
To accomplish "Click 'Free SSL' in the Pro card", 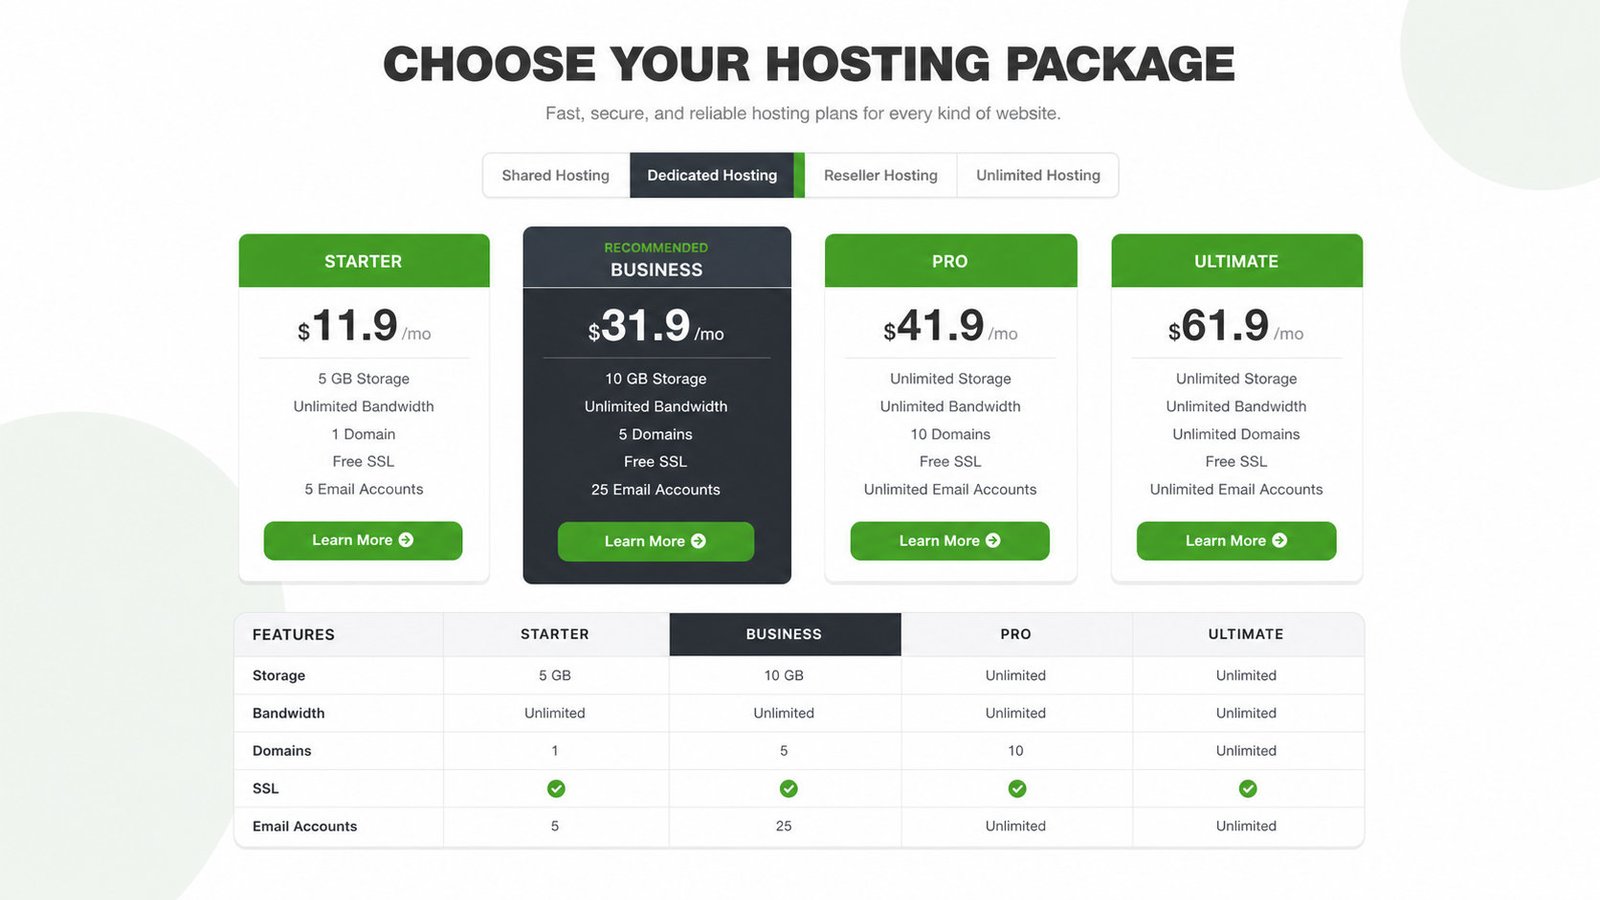I will (950, 461).
